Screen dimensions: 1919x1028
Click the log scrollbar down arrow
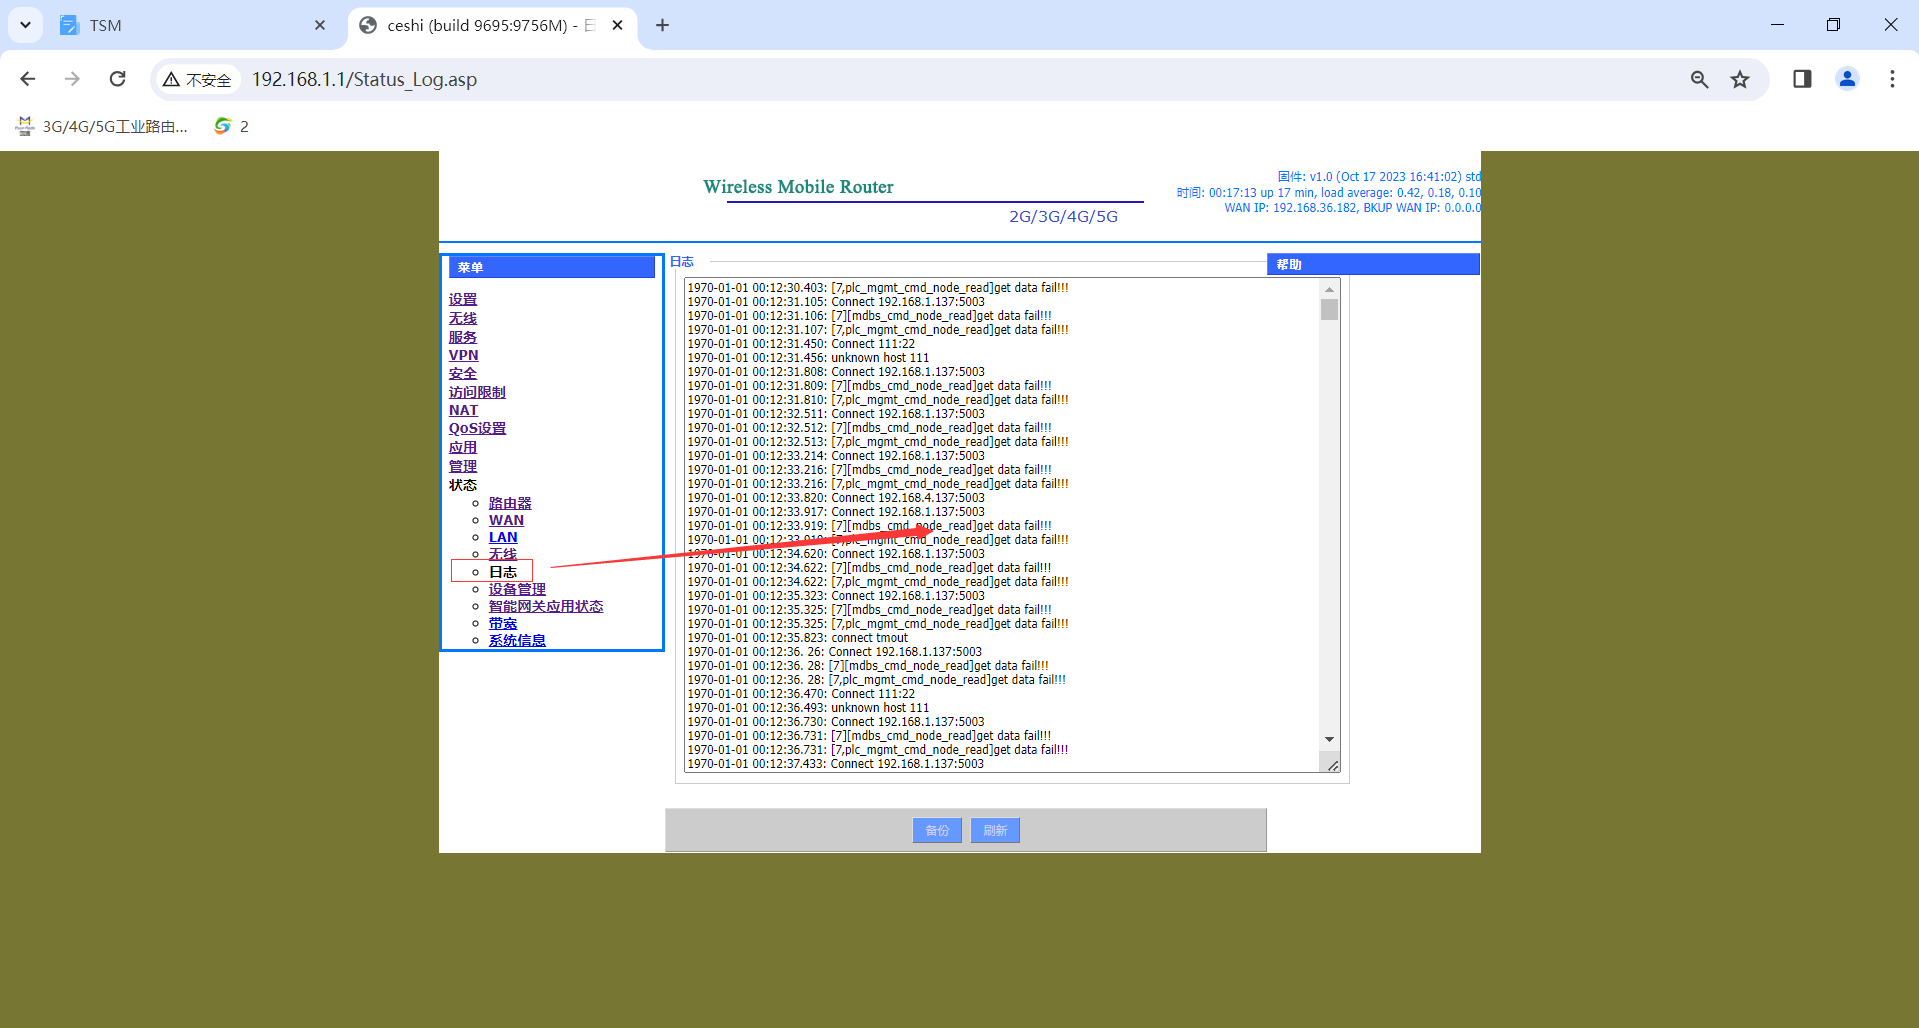point(1329,739)
